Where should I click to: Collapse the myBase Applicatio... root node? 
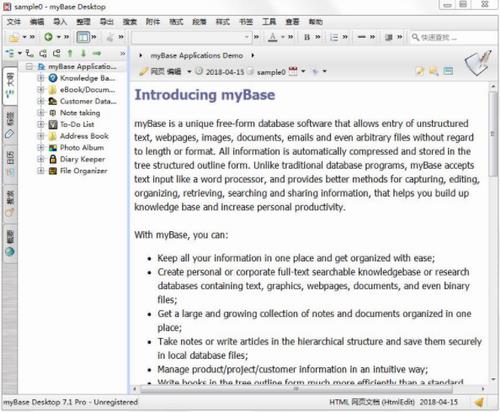coord(29,67)
